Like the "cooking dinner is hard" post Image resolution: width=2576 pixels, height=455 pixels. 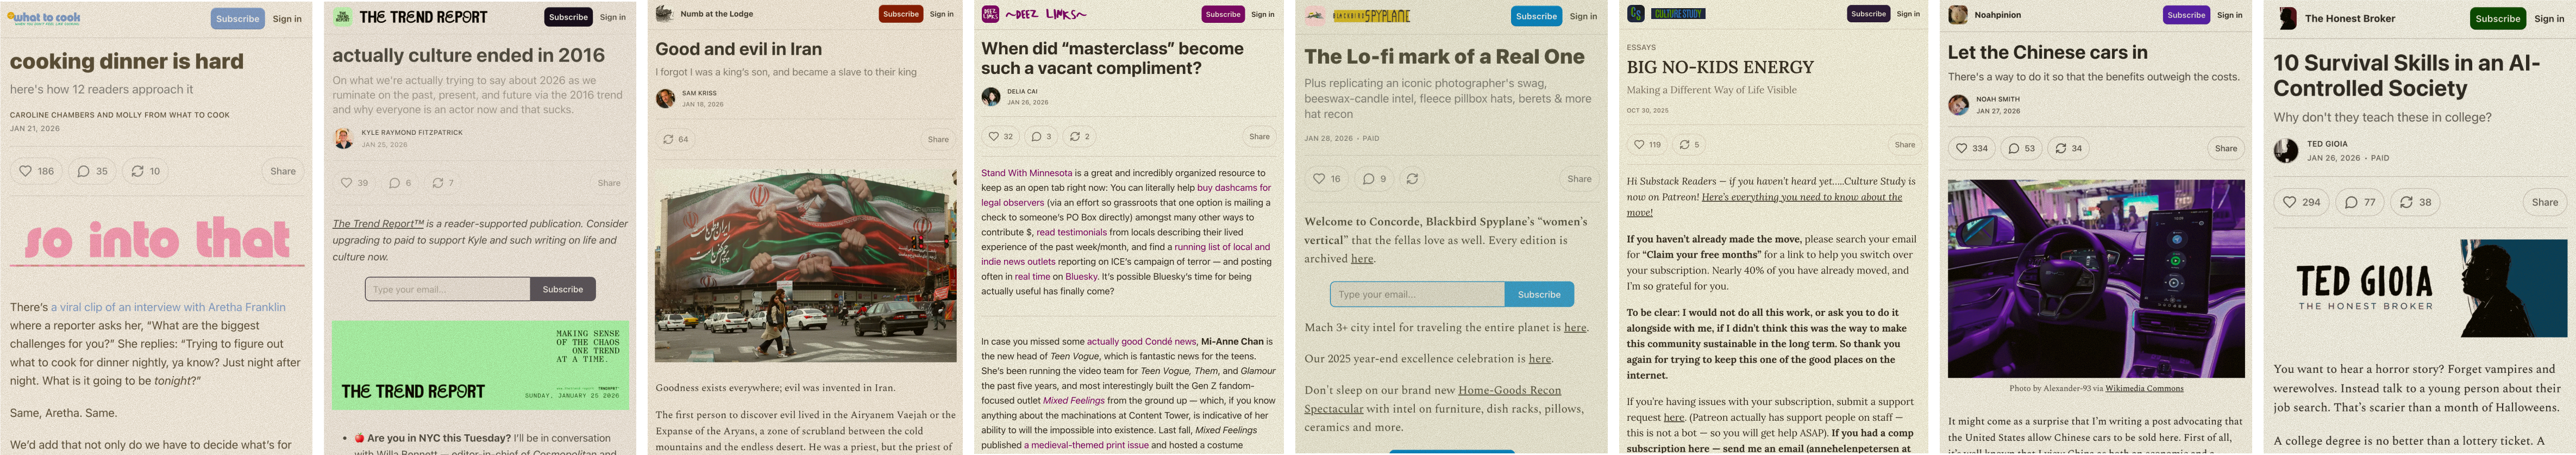click(x=36, y=171)
